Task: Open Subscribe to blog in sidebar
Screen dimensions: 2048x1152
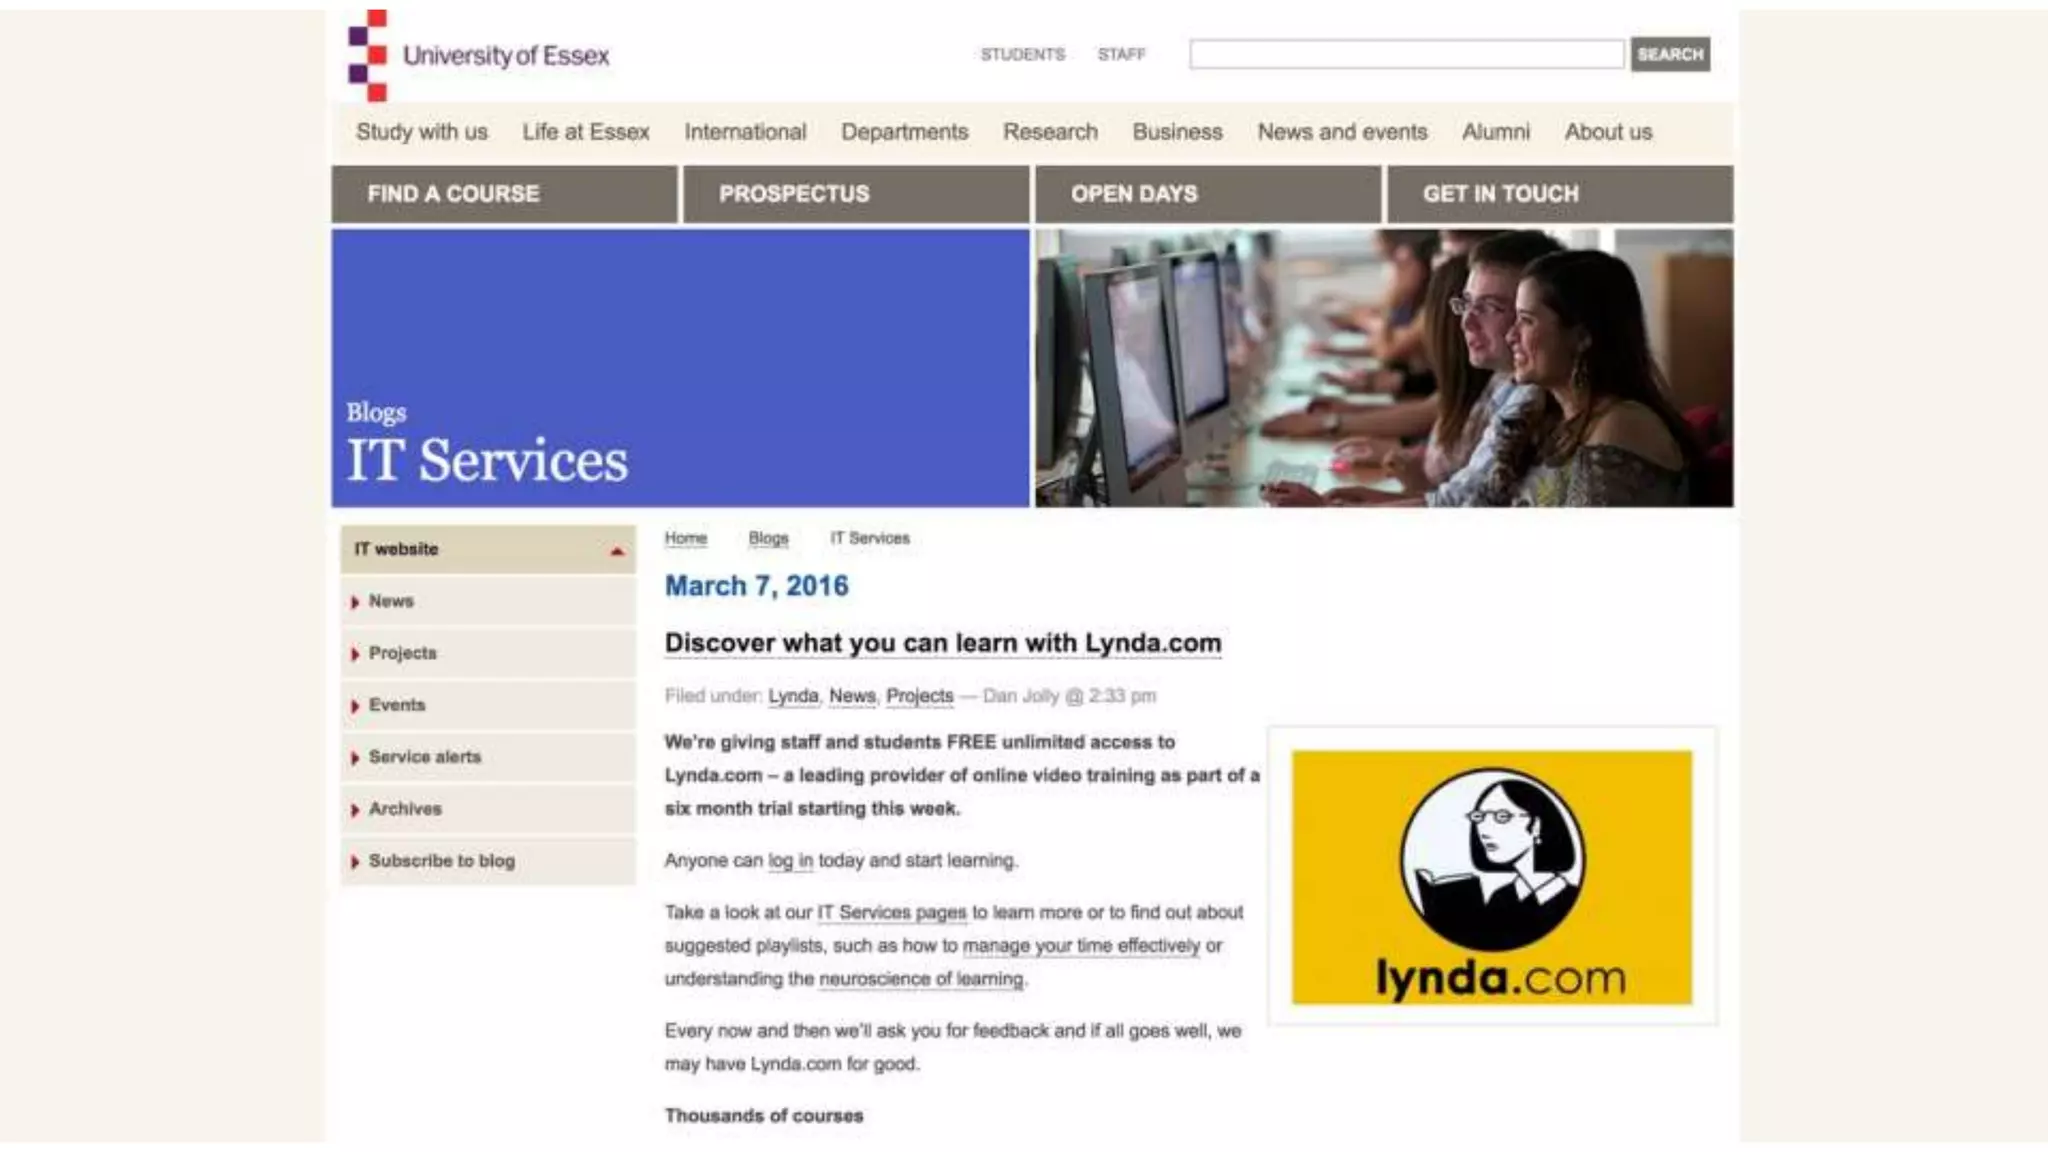Action: click(x=488, y=861)
